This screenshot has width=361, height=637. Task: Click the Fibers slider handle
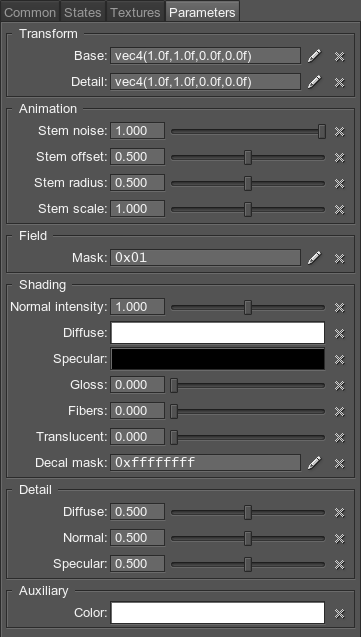[174, 412]
